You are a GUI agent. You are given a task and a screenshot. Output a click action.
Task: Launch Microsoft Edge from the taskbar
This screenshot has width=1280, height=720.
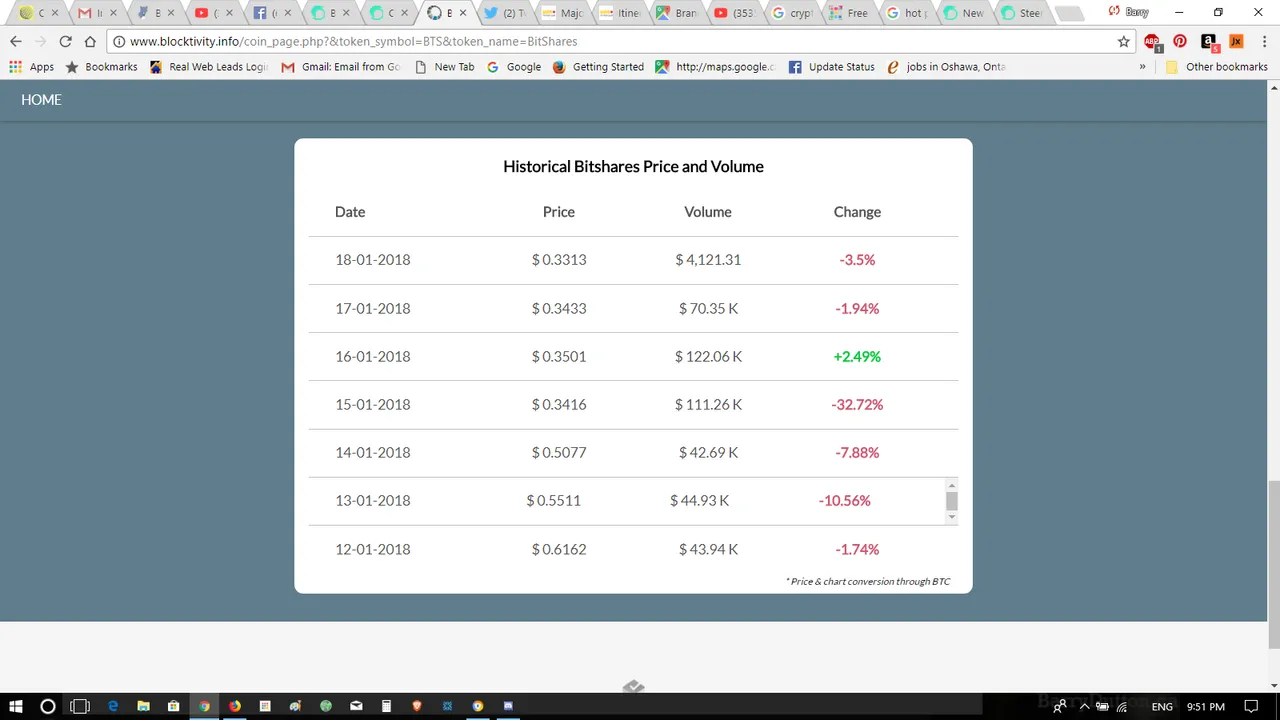pos(113,706)
